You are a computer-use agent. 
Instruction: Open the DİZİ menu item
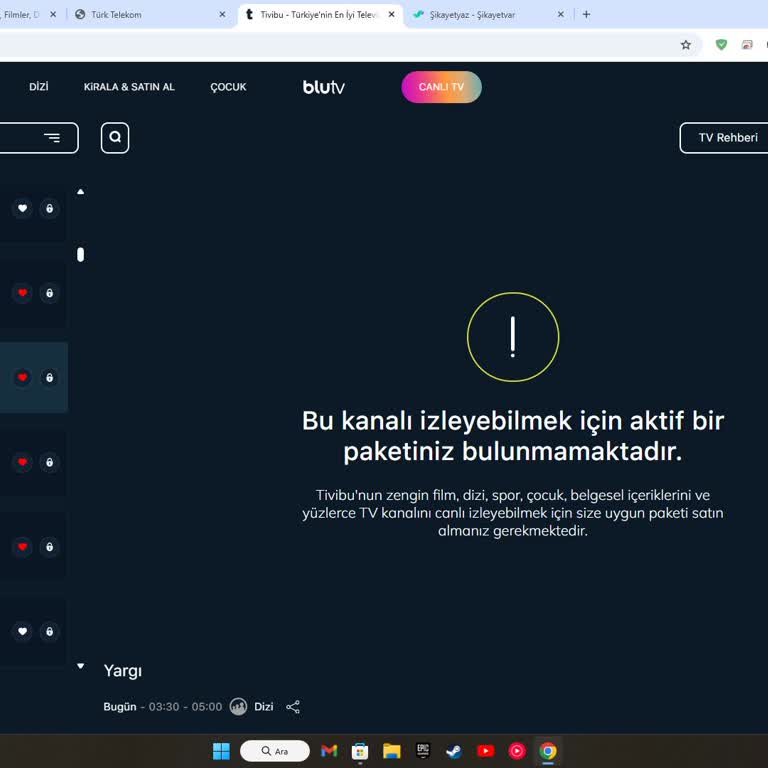(x=39, y=87)
